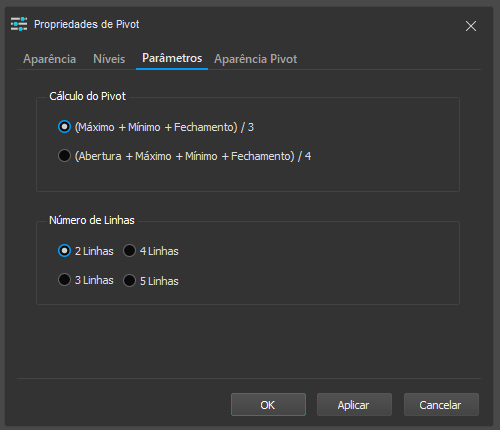
Task: Close the Propriedades de Pivot dialog
Action: click(x=471, y=26)
